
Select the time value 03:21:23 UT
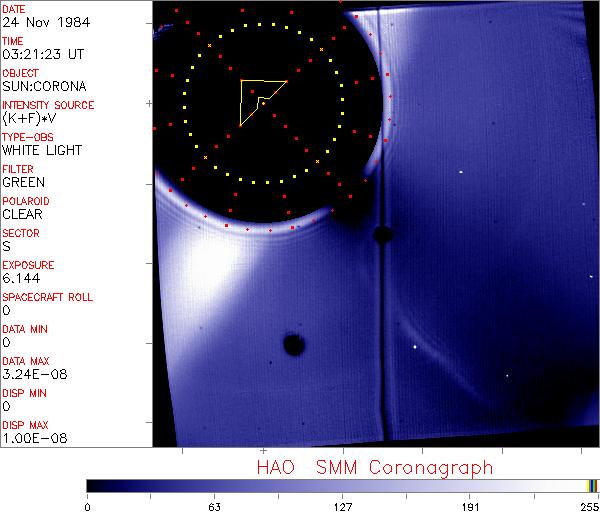[x=41, y=54]
